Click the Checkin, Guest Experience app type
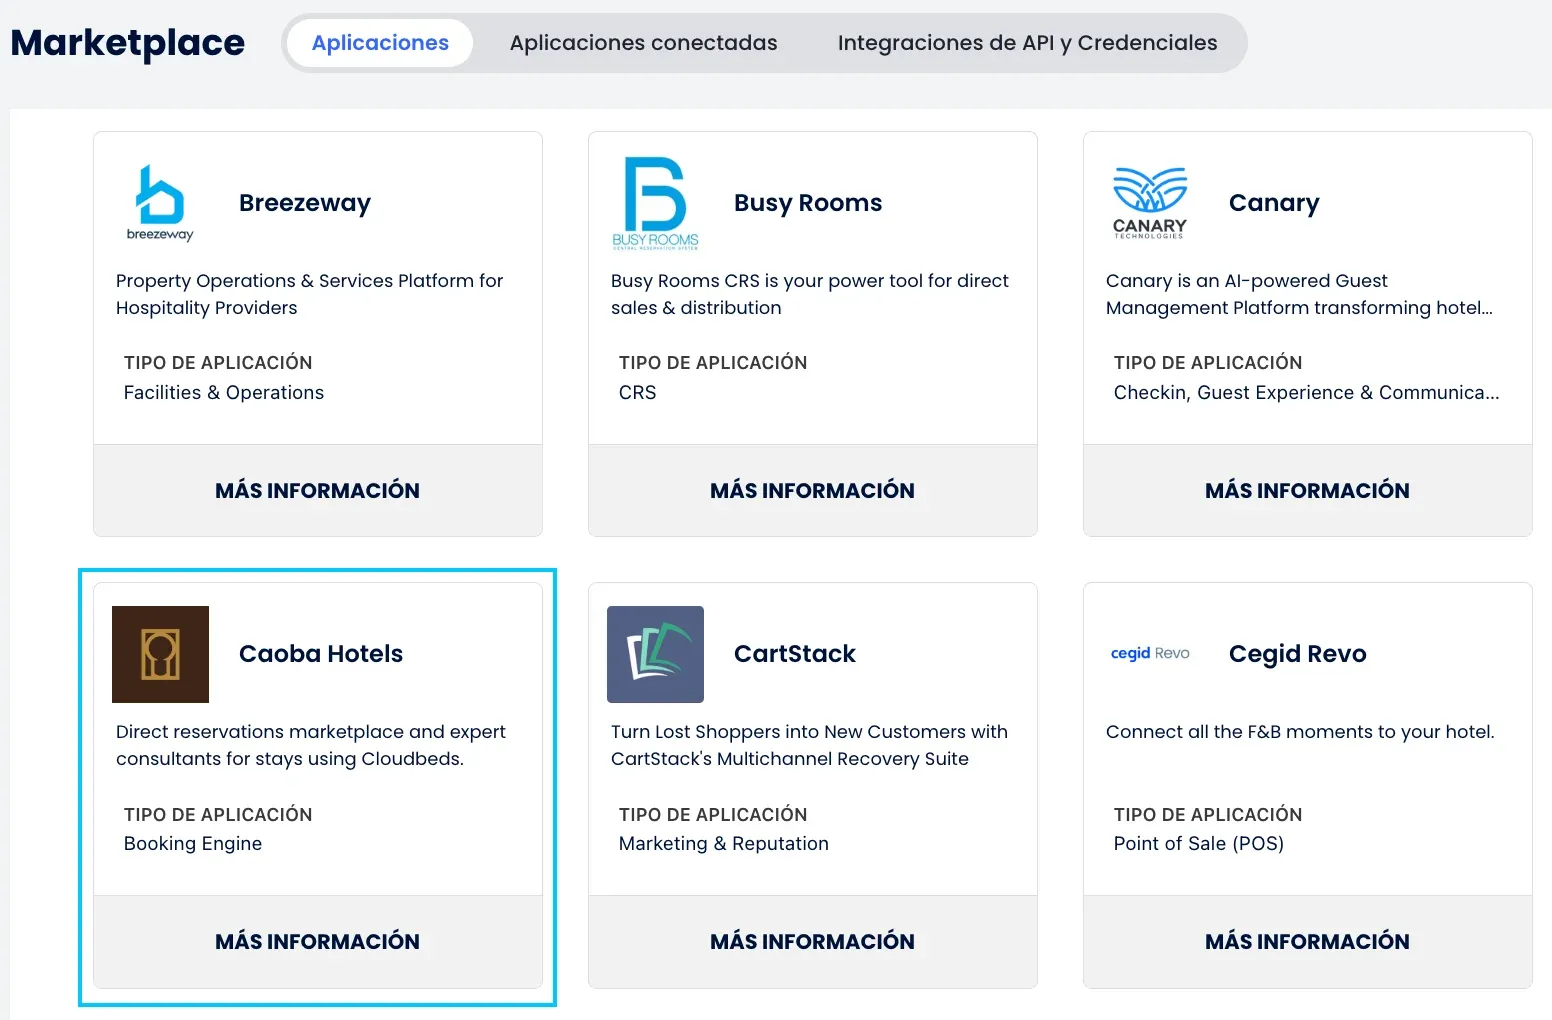 [x=1306, y=393]
